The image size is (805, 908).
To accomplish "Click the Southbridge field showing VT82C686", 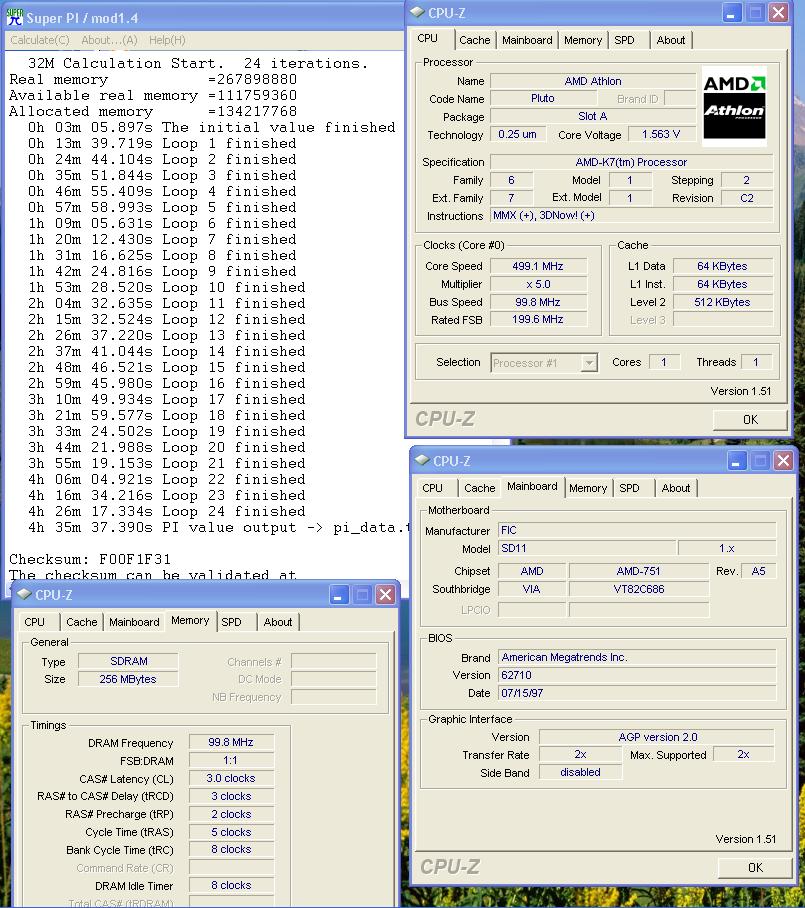I will (x=639, y=589).
